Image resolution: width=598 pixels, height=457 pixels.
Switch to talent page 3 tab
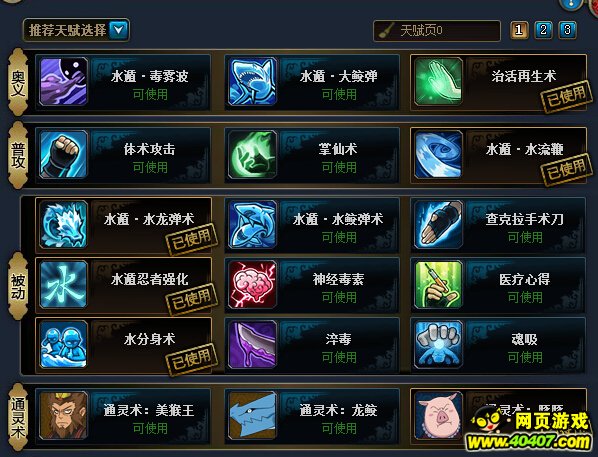click(x=567, y=30)
